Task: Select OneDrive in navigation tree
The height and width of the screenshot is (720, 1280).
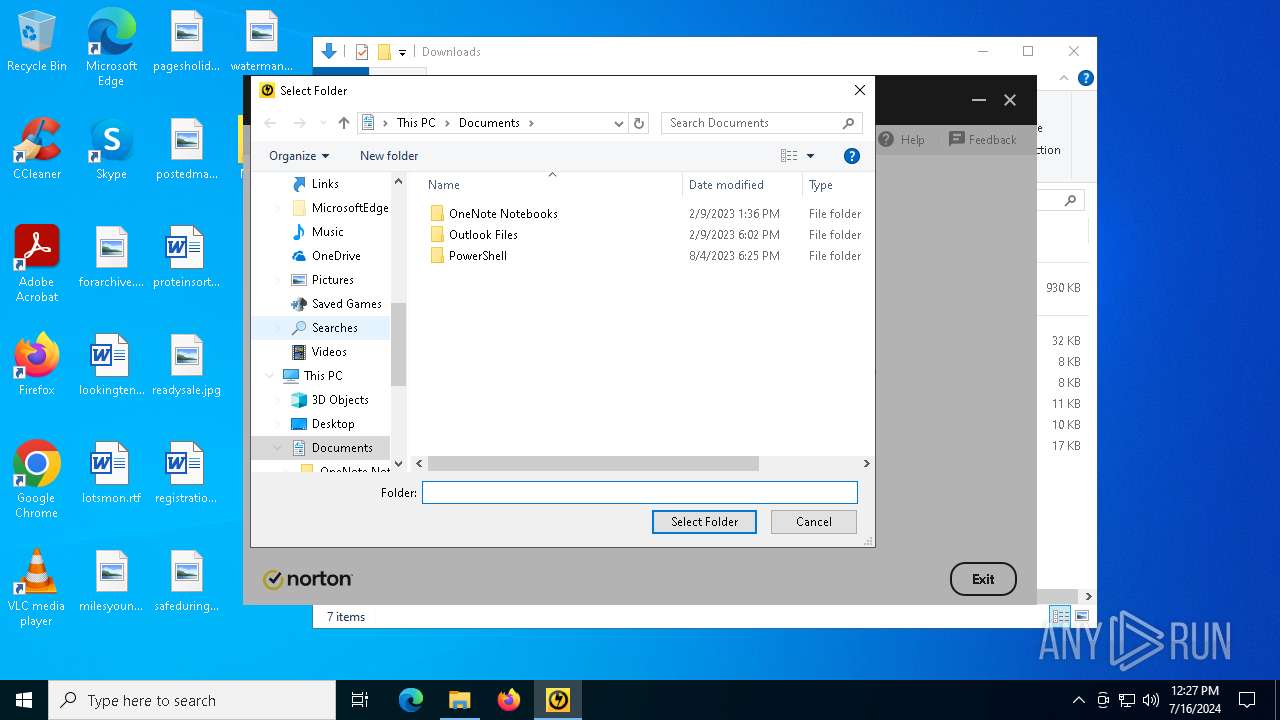Action: click(336, 256)
